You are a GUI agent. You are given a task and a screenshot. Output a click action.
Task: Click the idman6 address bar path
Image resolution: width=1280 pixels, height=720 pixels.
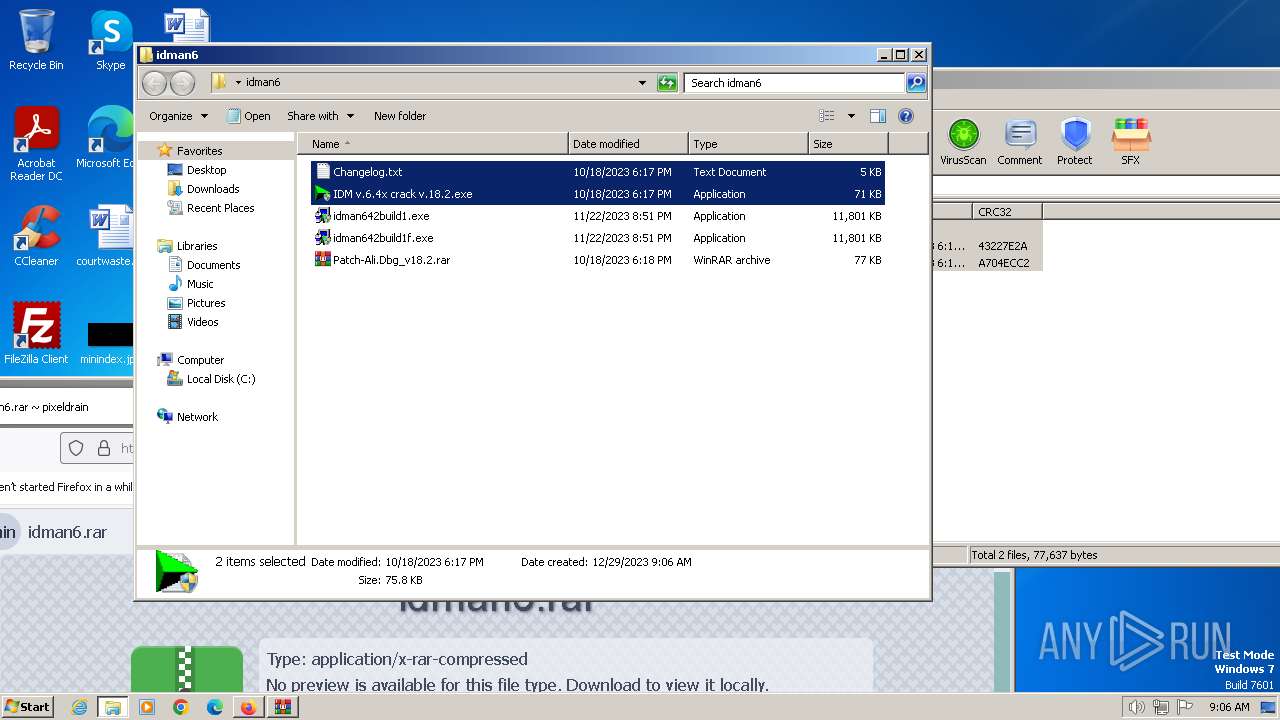pyautogui.click(x=263, y=83)
